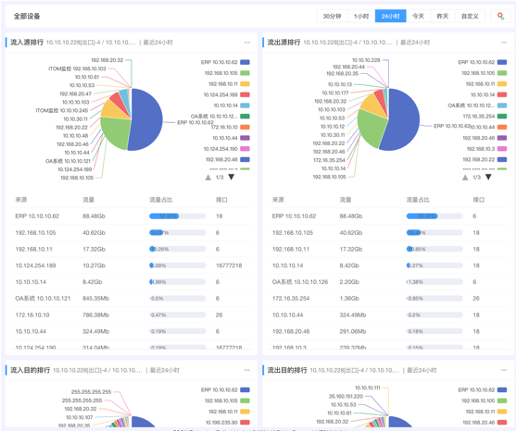Switch time range to 昨天

pos(442,16)
